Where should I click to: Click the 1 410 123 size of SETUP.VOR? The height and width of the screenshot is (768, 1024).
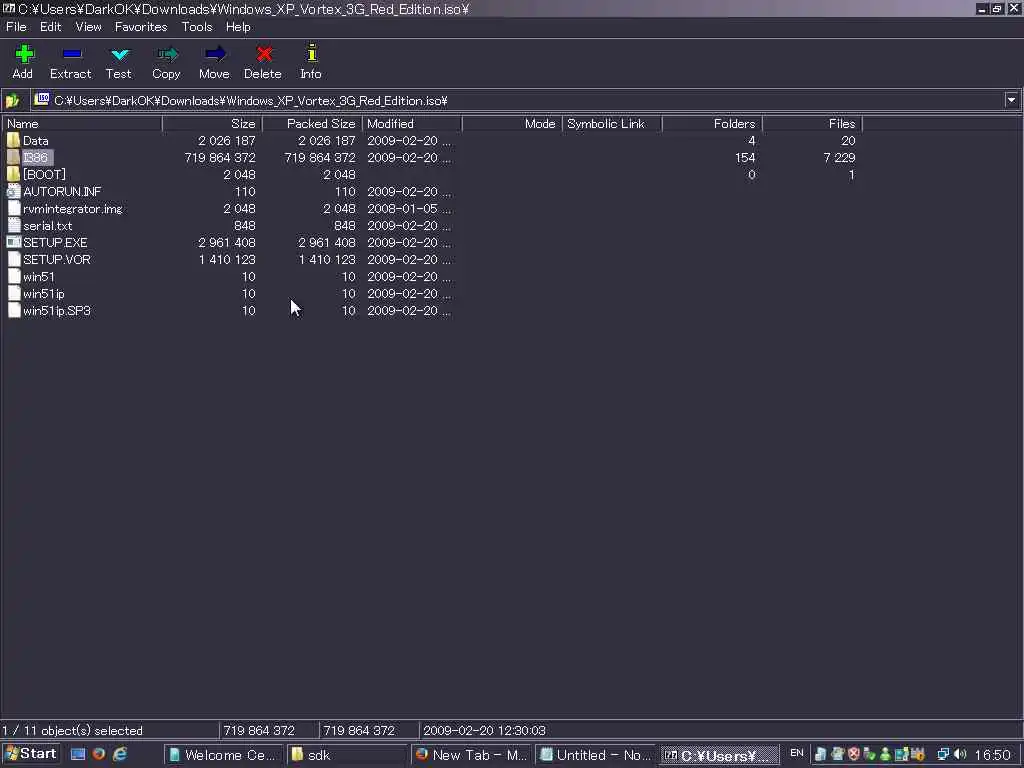227,259
